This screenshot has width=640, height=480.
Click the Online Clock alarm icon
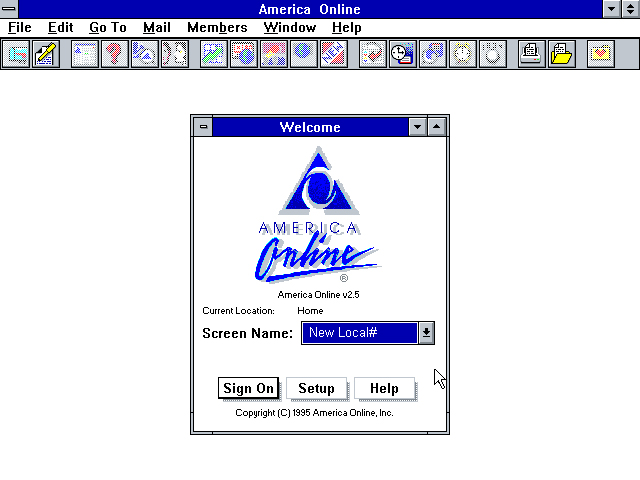(x=463, y=54)
